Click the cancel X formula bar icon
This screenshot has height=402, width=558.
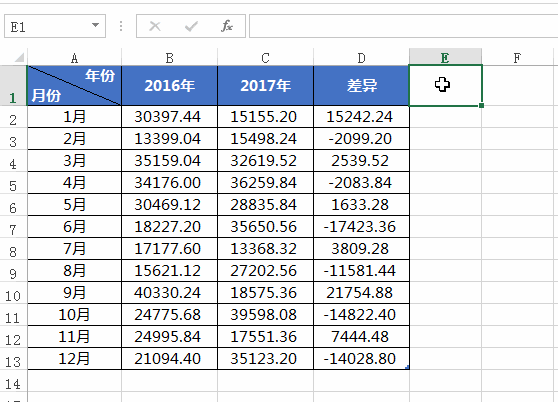[x=155, y=26]
